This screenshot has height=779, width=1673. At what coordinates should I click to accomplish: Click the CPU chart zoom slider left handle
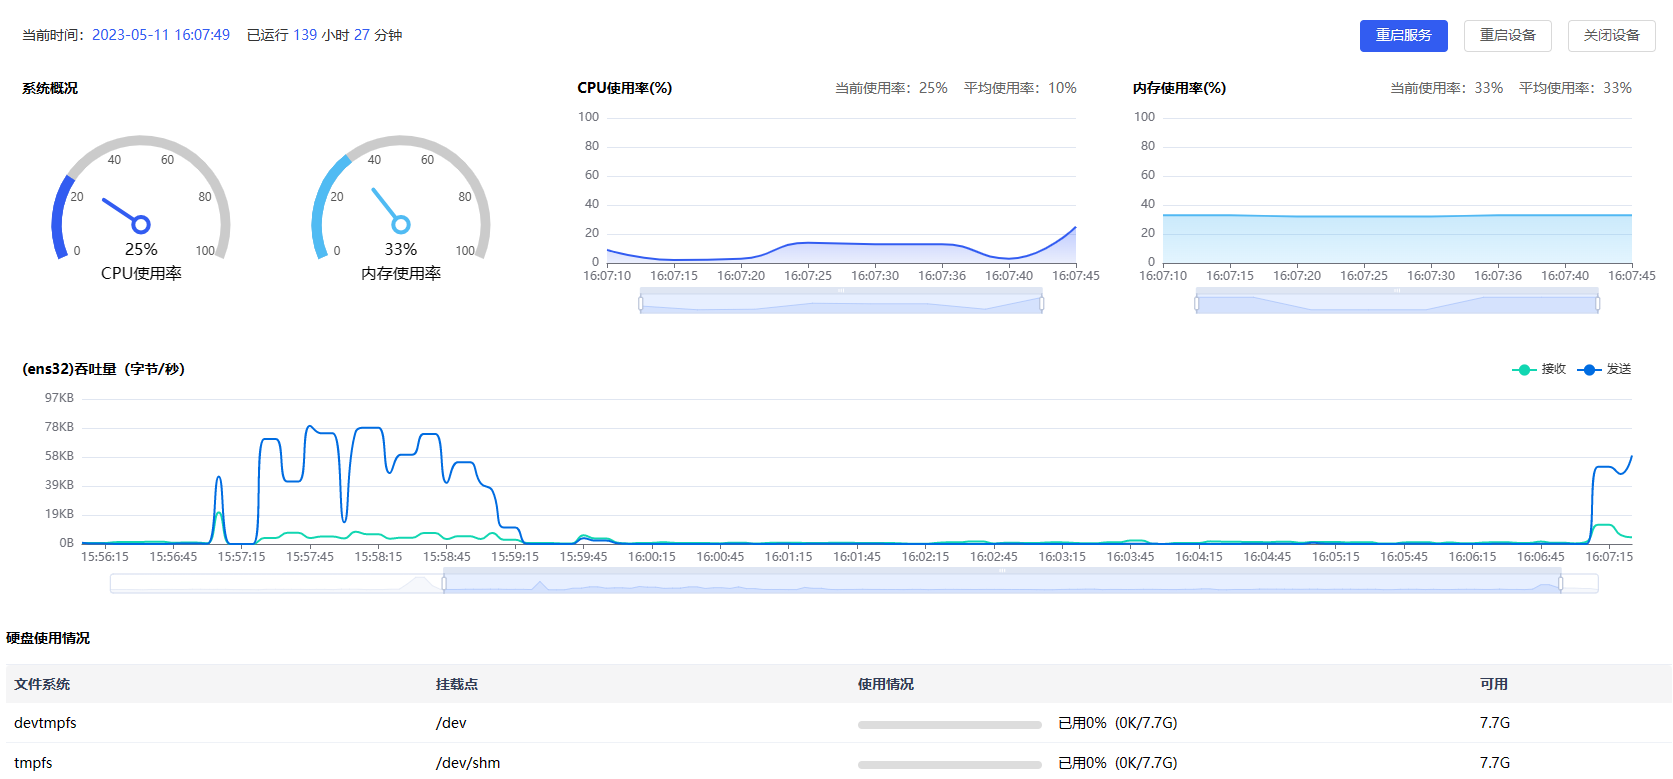click(x=641, y=302)
